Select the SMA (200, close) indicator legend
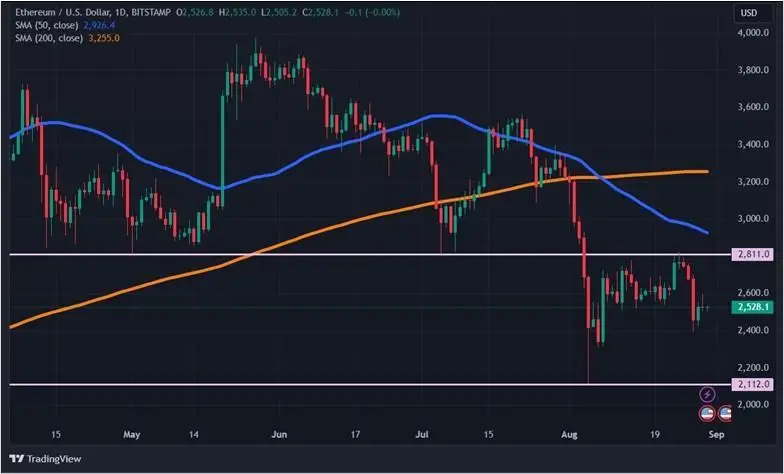784x474 pixels. coord(47,38)
